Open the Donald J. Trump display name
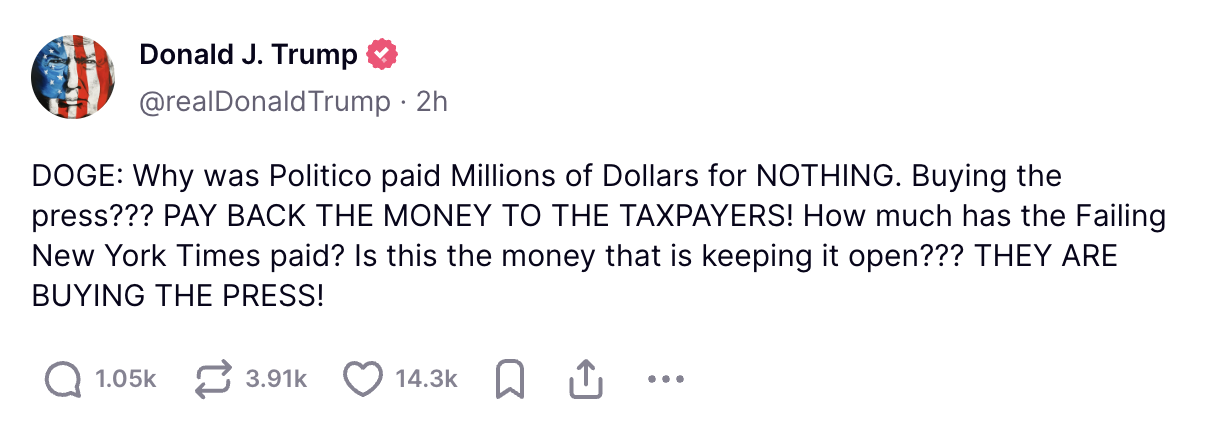1210x442 pixels. pos(248,55)
